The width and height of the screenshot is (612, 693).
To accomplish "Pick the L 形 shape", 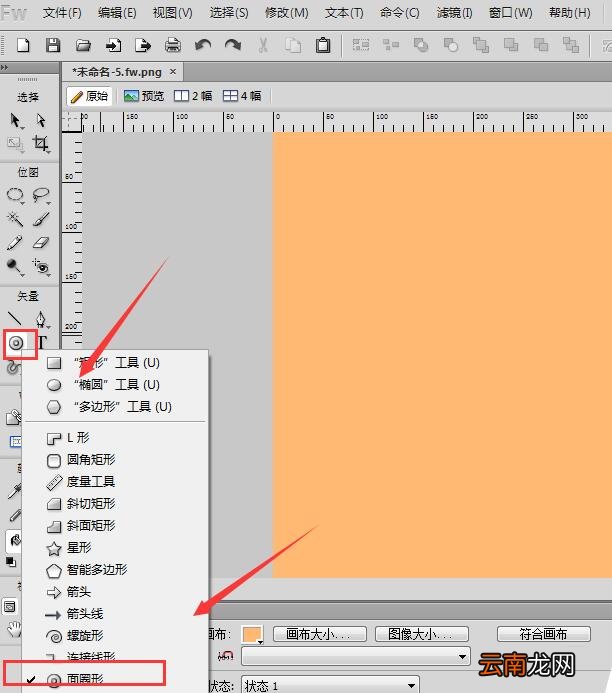I will (x=115, y=438).
